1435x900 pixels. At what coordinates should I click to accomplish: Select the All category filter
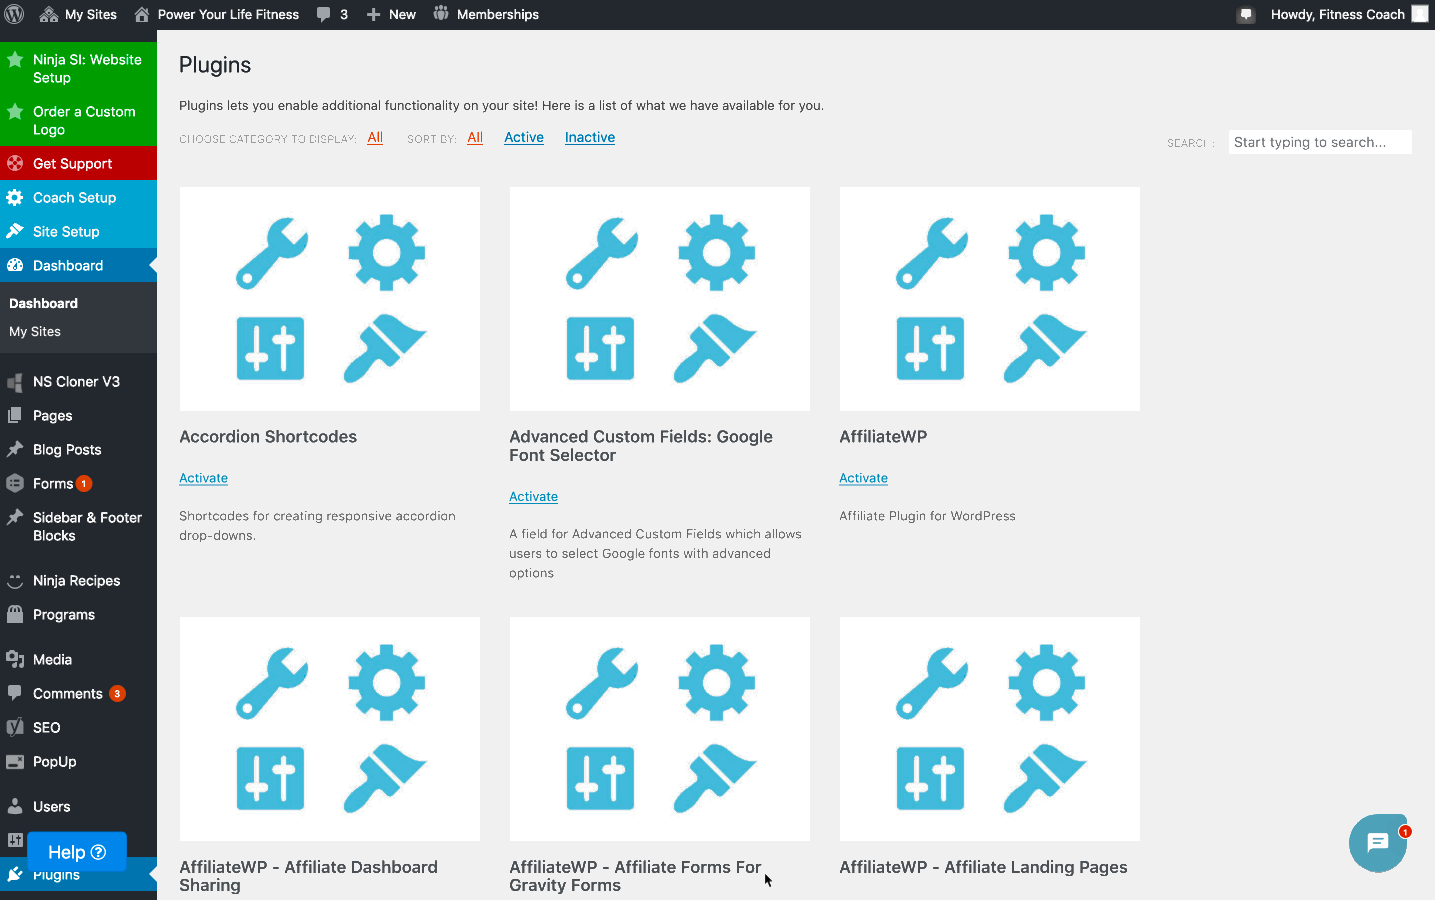[x=375, y=138]
